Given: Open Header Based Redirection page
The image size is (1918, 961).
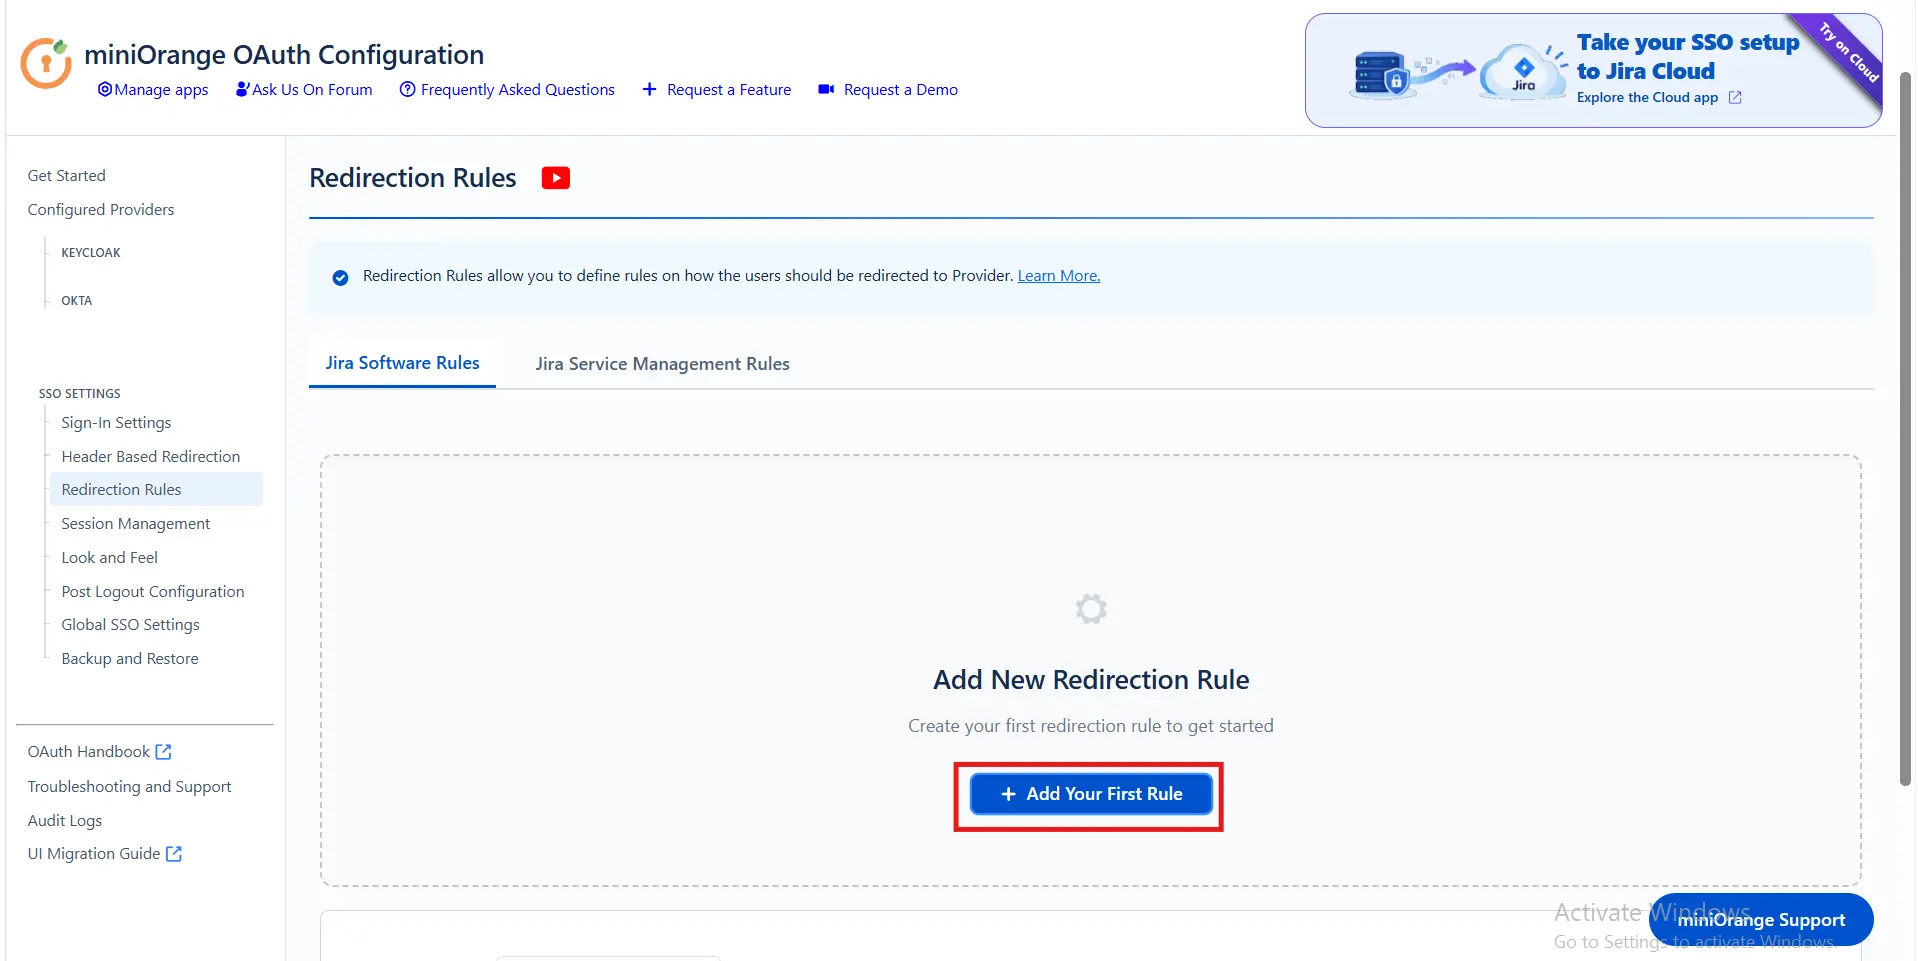Looking at the screenshot, I should click(151, 457).
